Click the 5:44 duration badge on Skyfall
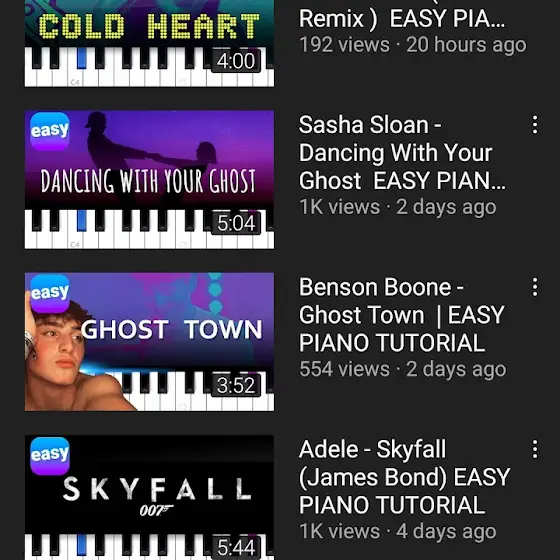 (x=236, y=547)
